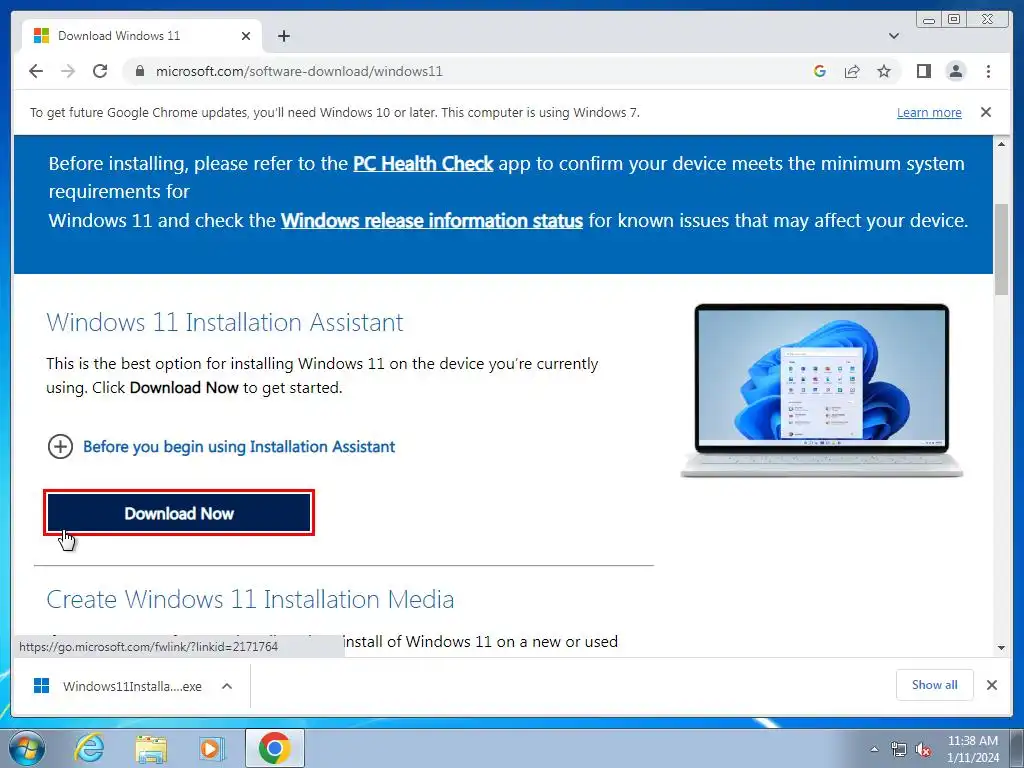Screen dimensions: 1024x768
Task: Click the scrollbar up arrow
Action: (x=1001, y=144)
